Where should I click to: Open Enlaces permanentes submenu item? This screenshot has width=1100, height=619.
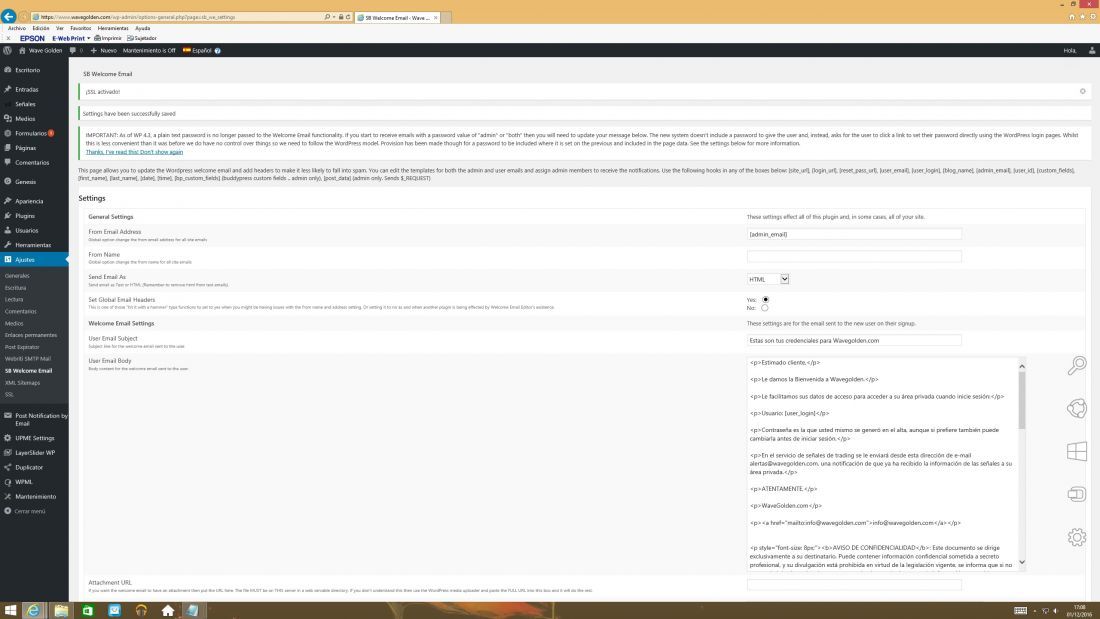point(31,335)
